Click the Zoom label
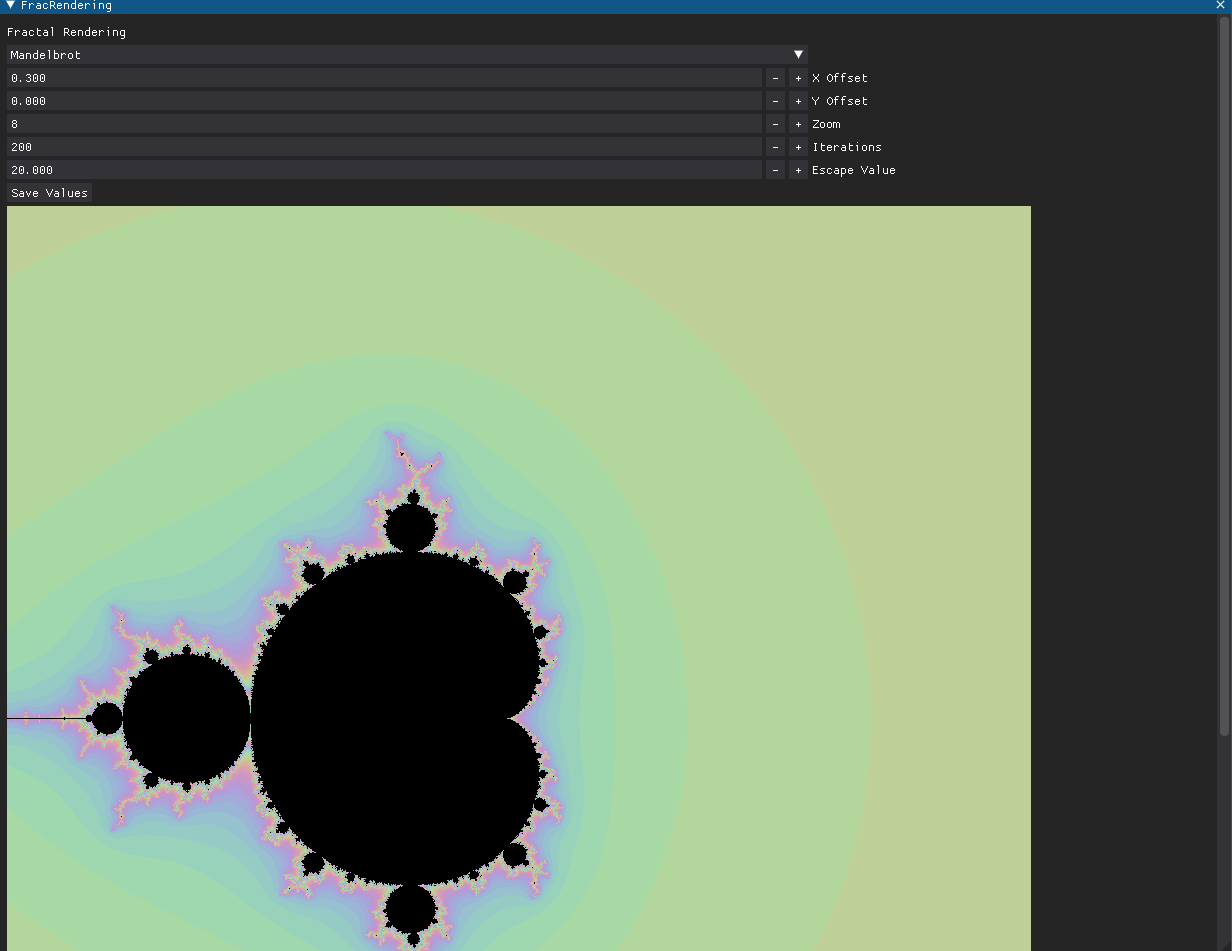Viewport: 1232px width, 951px height. click(x=826, y=124)
